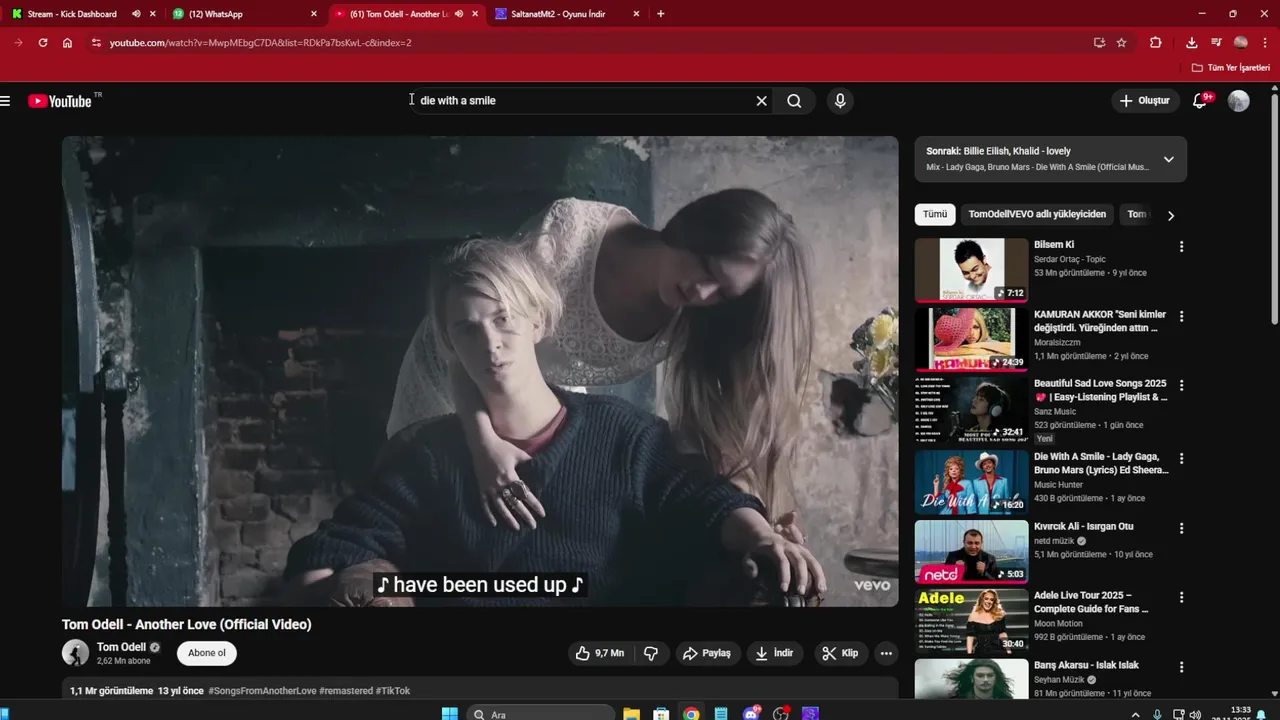This screenshot has width=1280, height=720.
Task: Reload the page in Chrome
Action: tap(42, 43)
